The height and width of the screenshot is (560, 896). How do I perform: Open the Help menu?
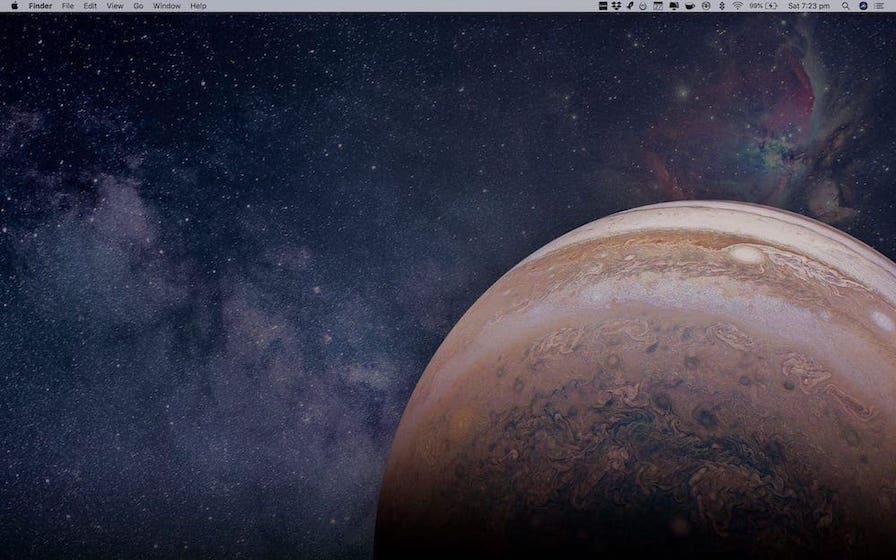pos(198,6)
